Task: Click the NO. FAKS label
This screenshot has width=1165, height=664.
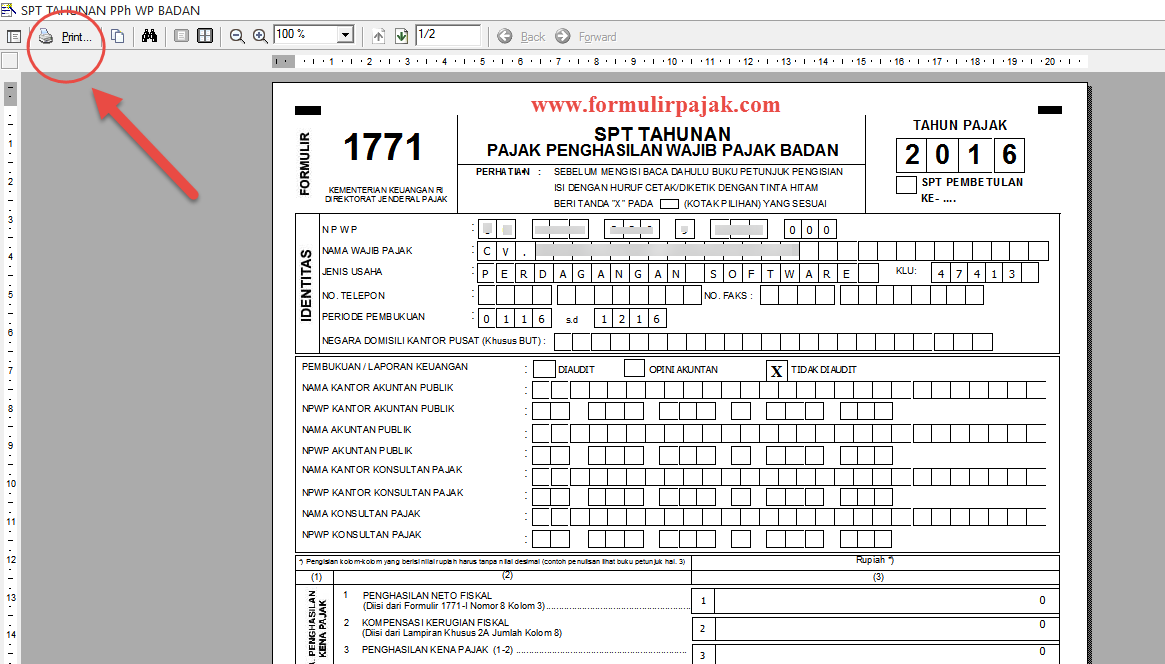Action: pyautogui.click(x=728, y=296)
